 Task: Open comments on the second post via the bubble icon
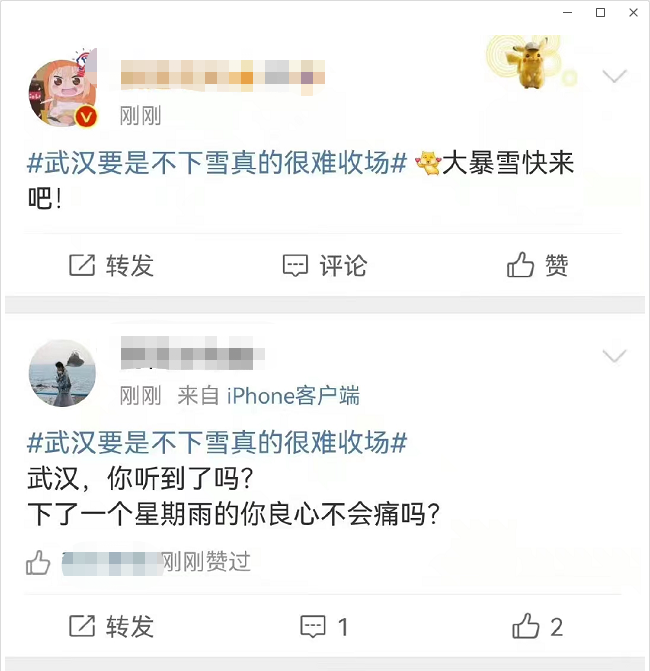313,627
